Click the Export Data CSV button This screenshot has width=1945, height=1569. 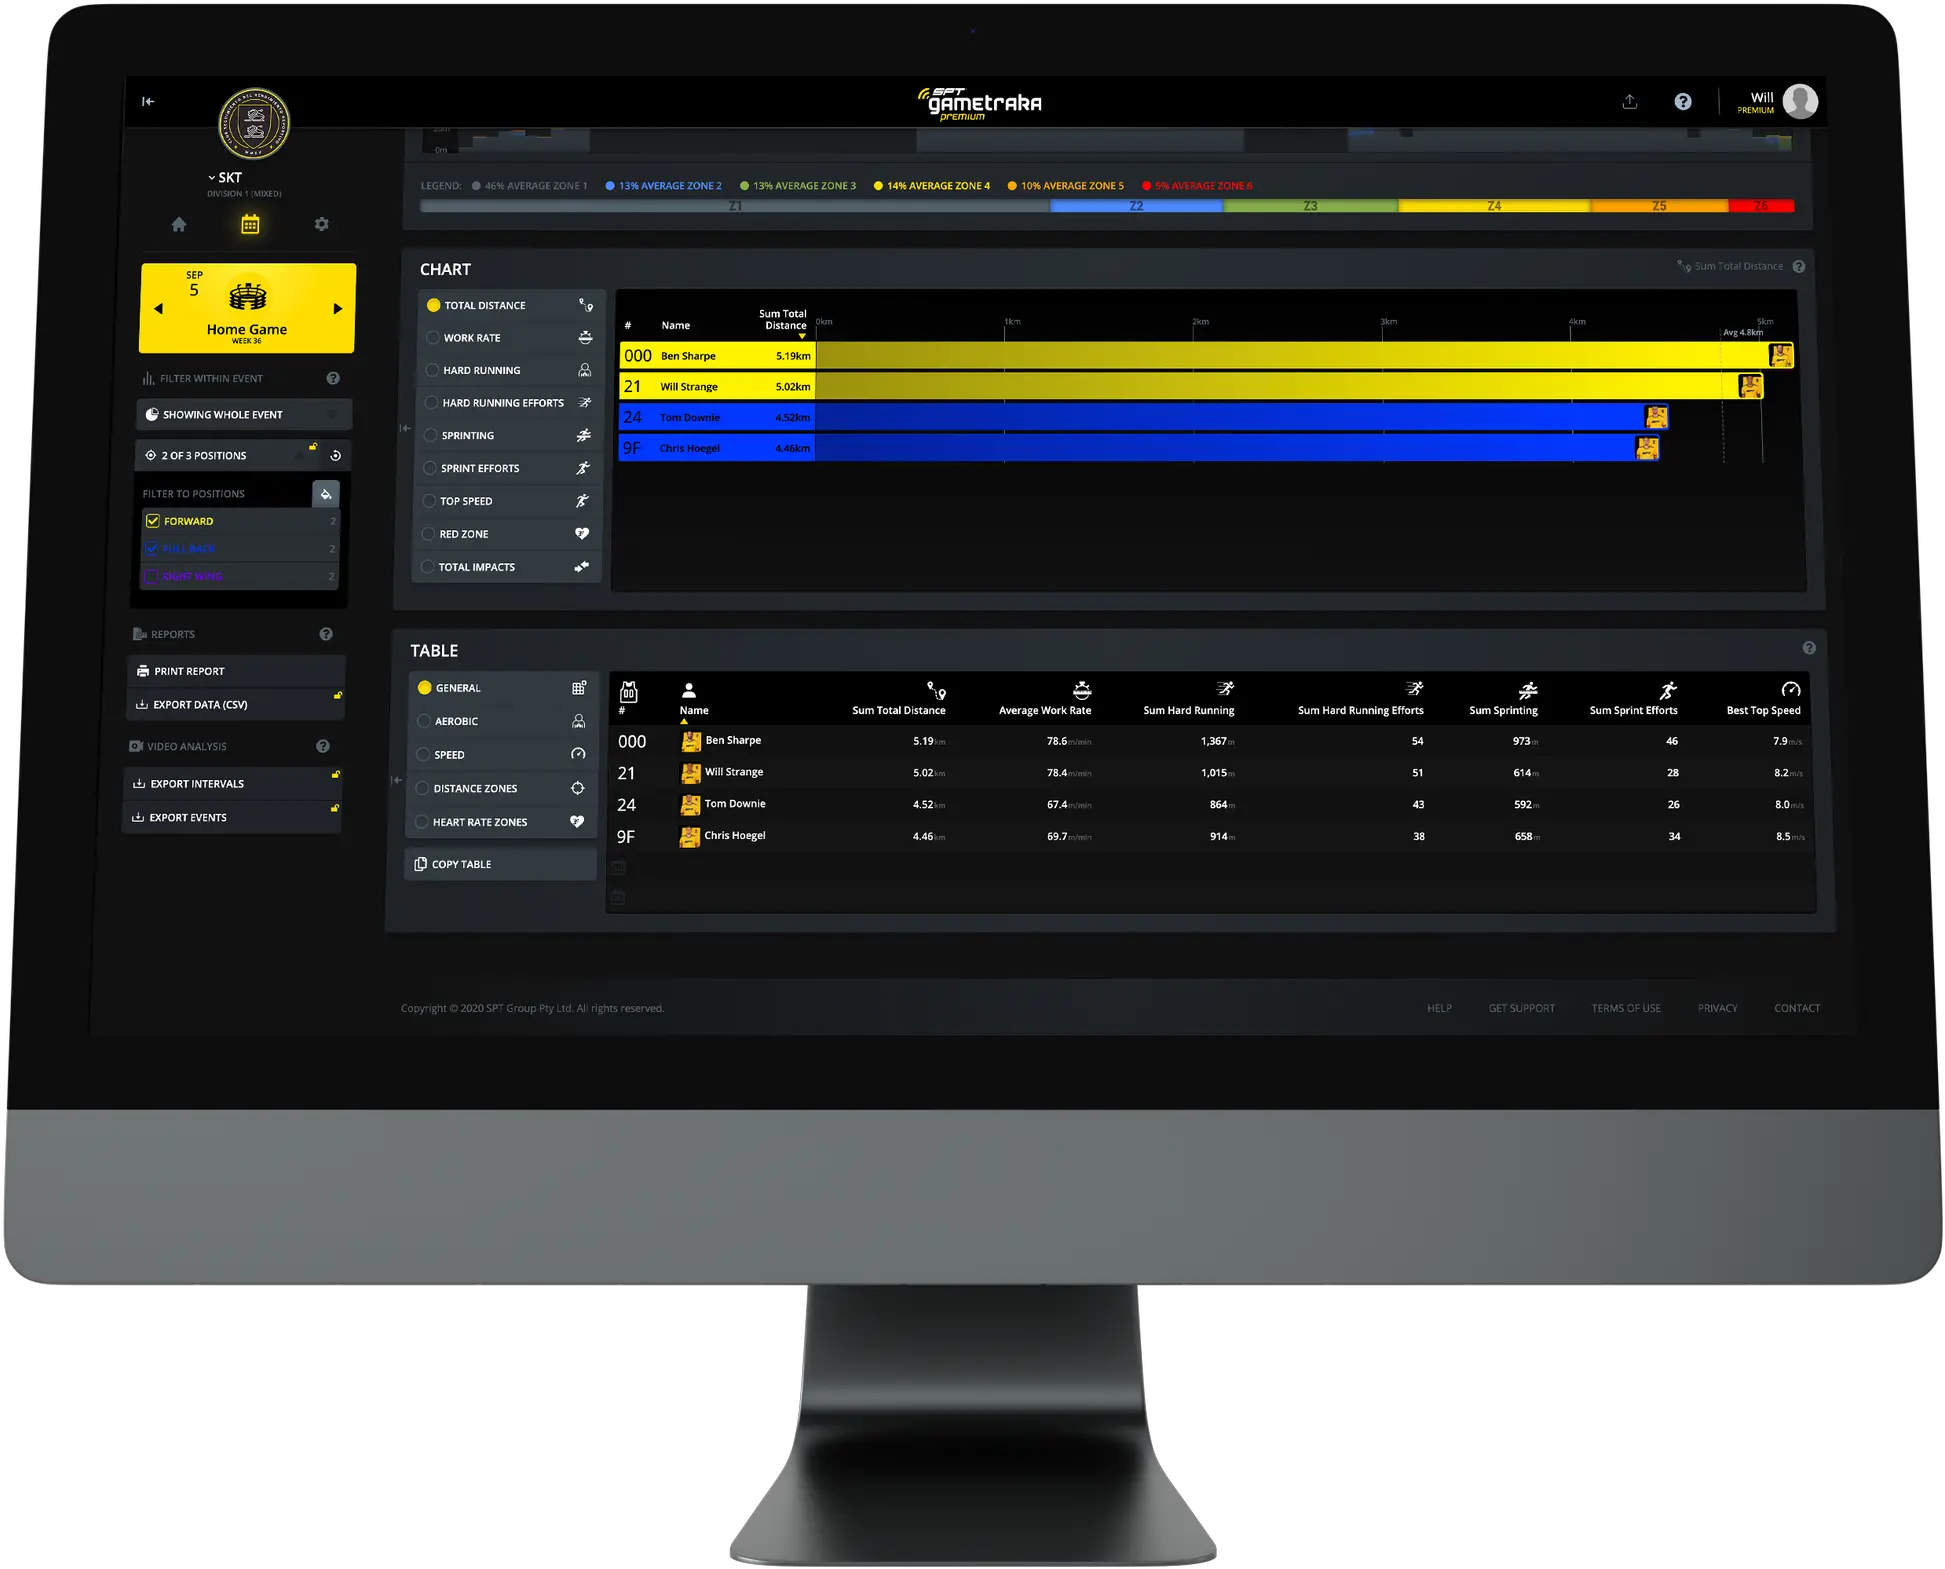tap(235, 704)
